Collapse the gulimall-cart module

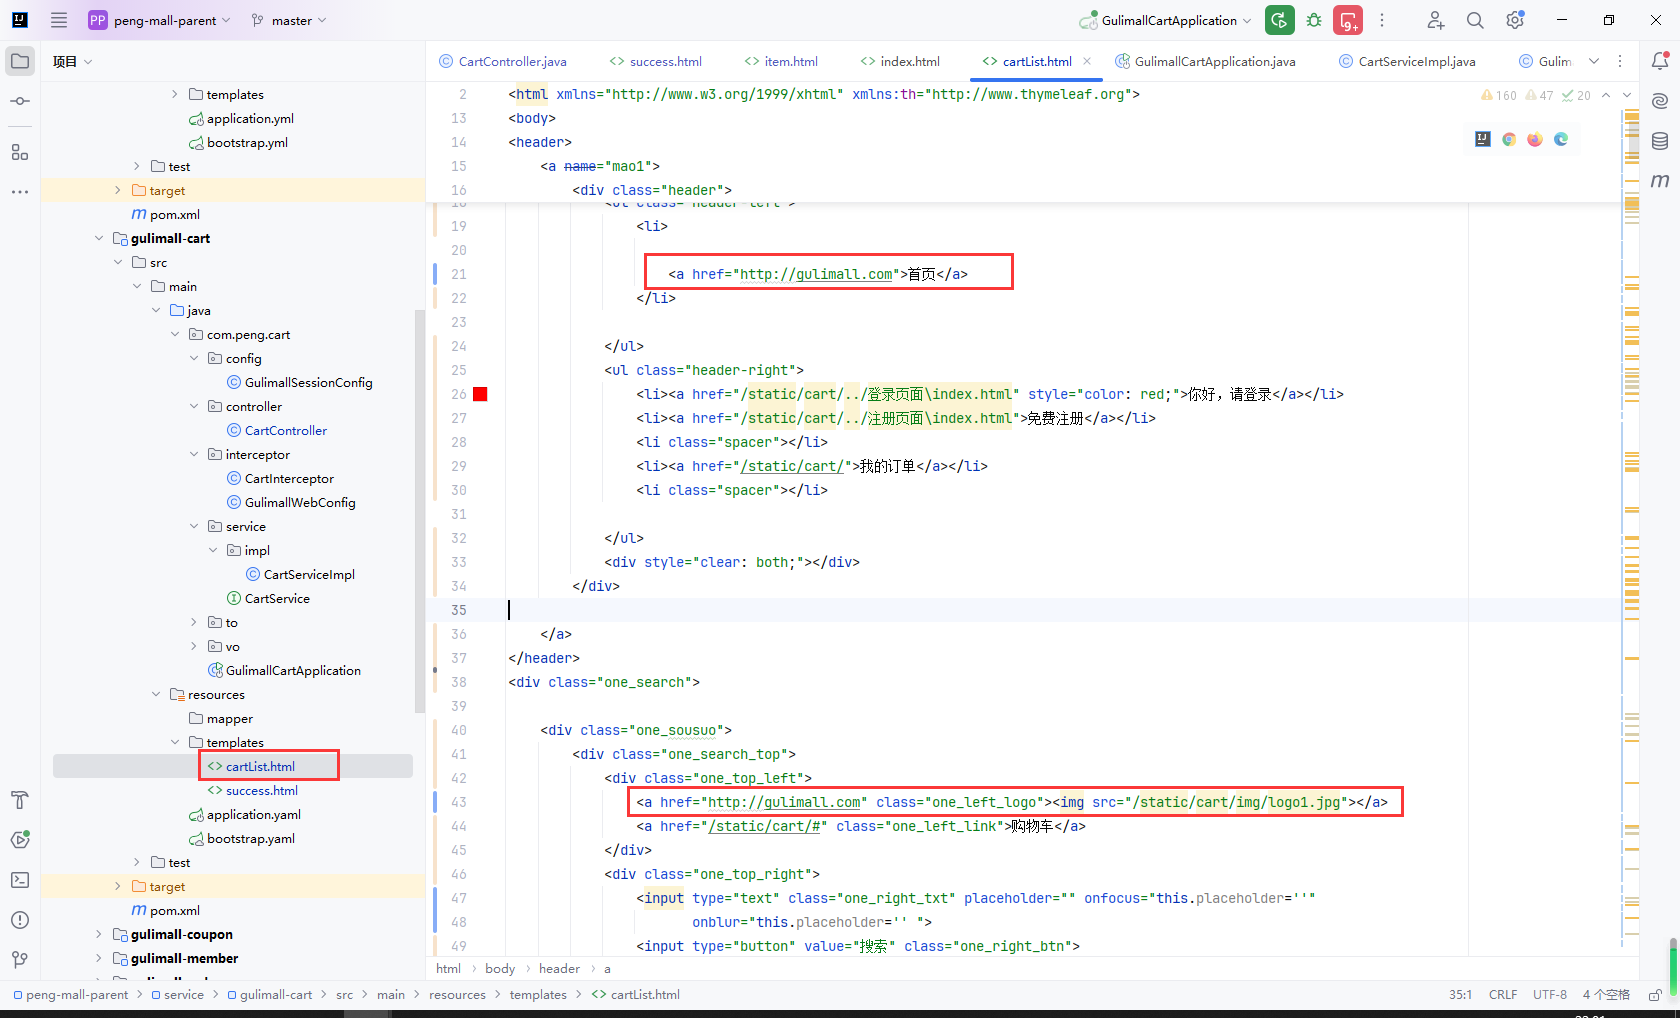[99, 238]
